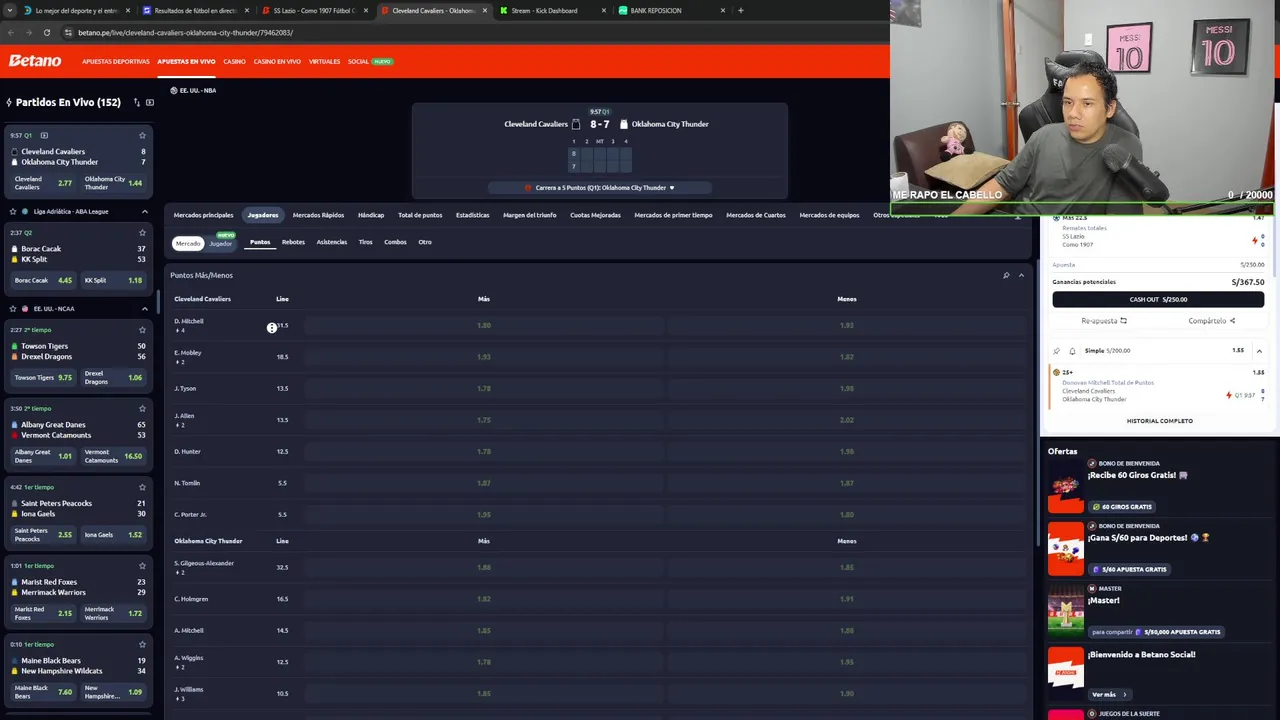Open the Apuestas Deportivas menu
1280x720 pixels.
[116, 61]
